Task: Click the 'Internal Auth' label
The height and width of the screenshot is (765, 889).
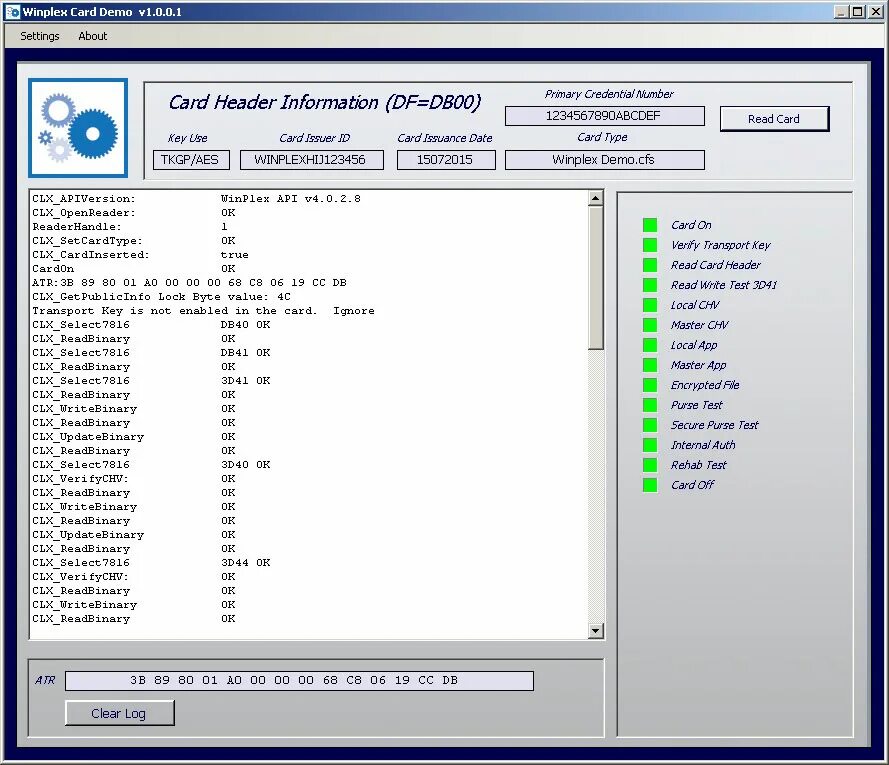Action: [x=704, y=445]
